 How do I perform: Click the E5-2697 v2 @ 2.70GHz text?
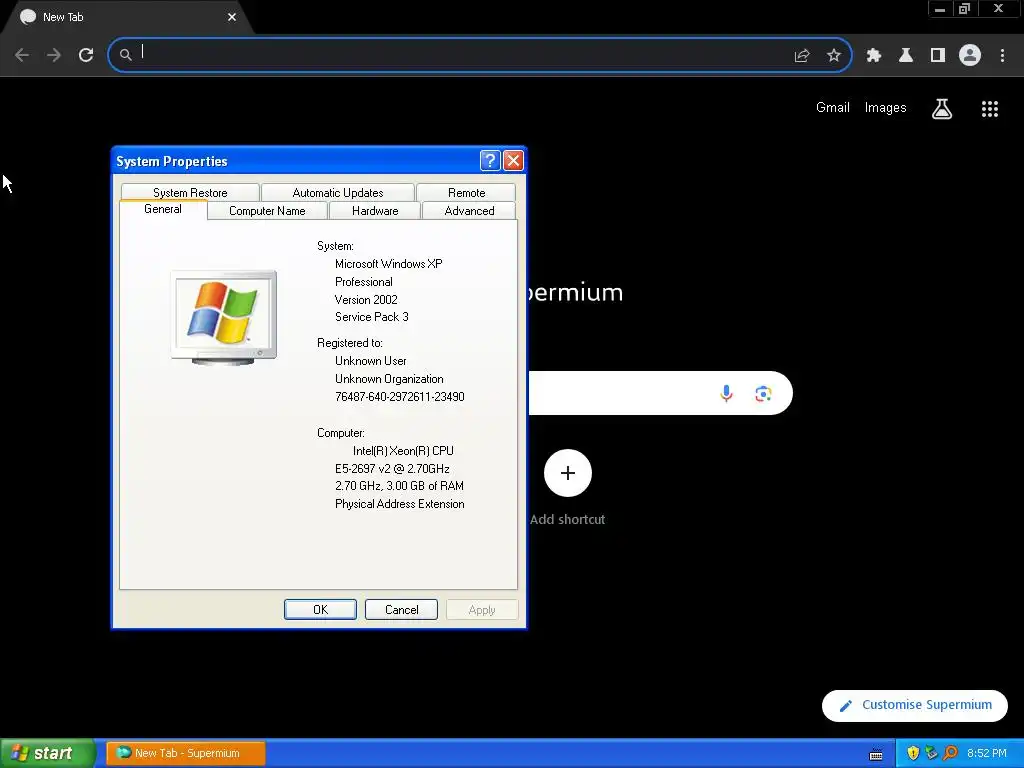[392, 468]
